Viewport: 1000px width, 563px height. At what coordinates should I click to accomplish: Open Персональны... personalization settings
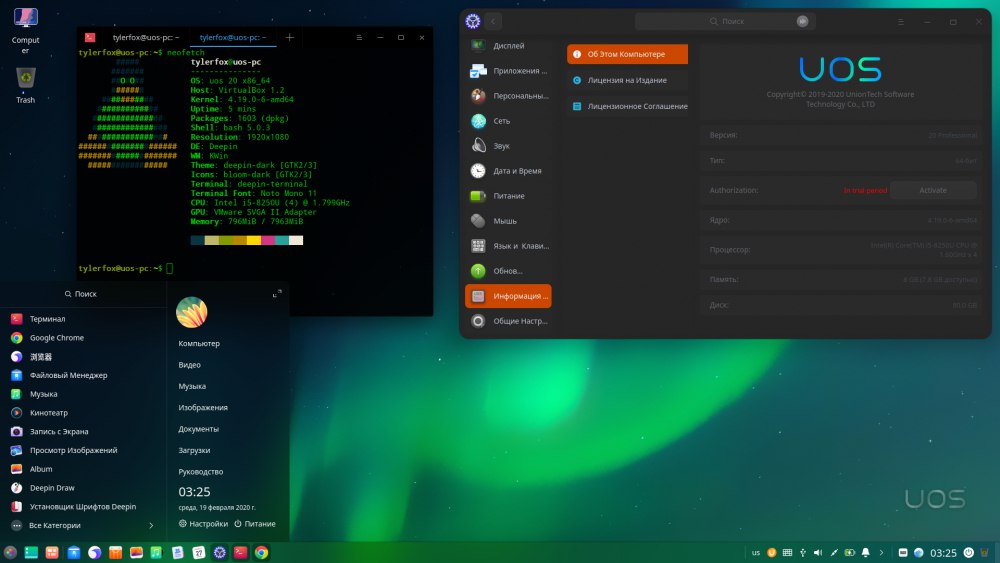pyautogui.click(x=508, y=96)
